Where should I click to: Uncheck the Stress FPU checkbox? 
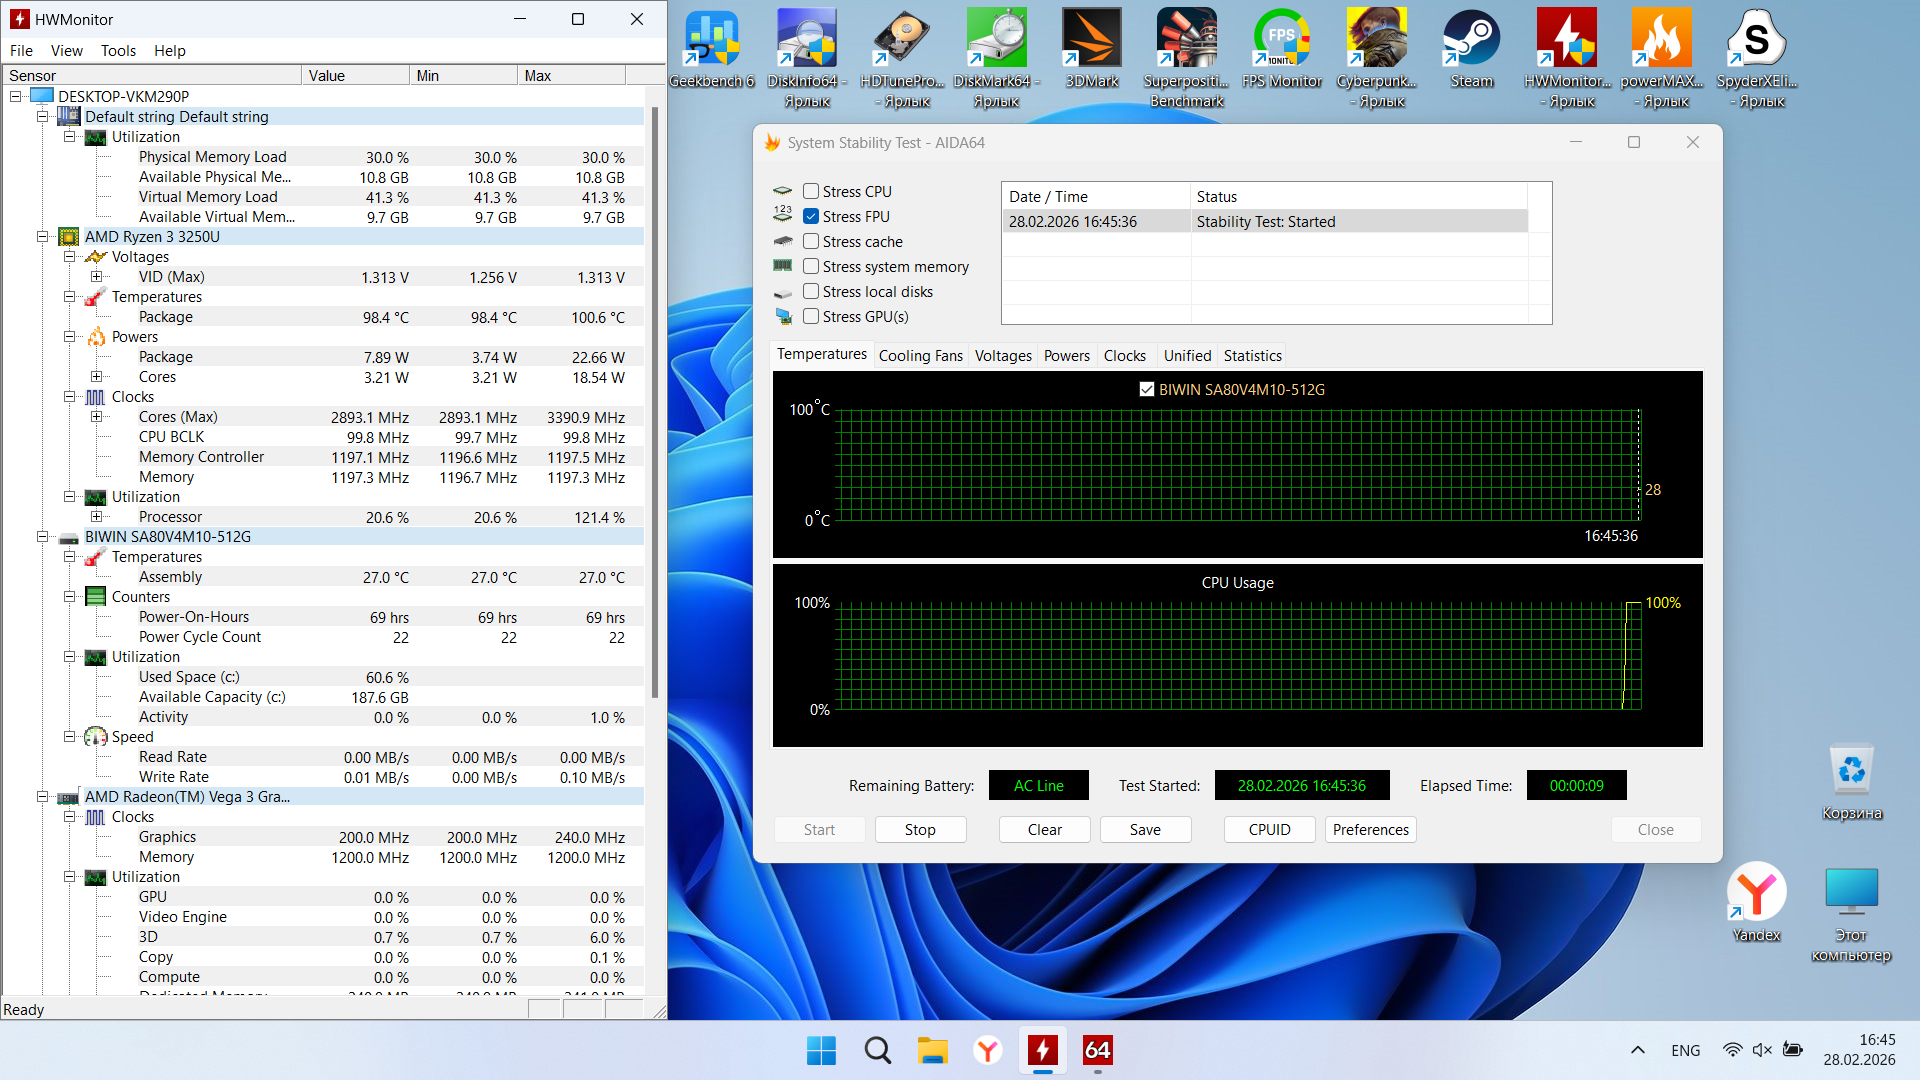tap(811, 216)
